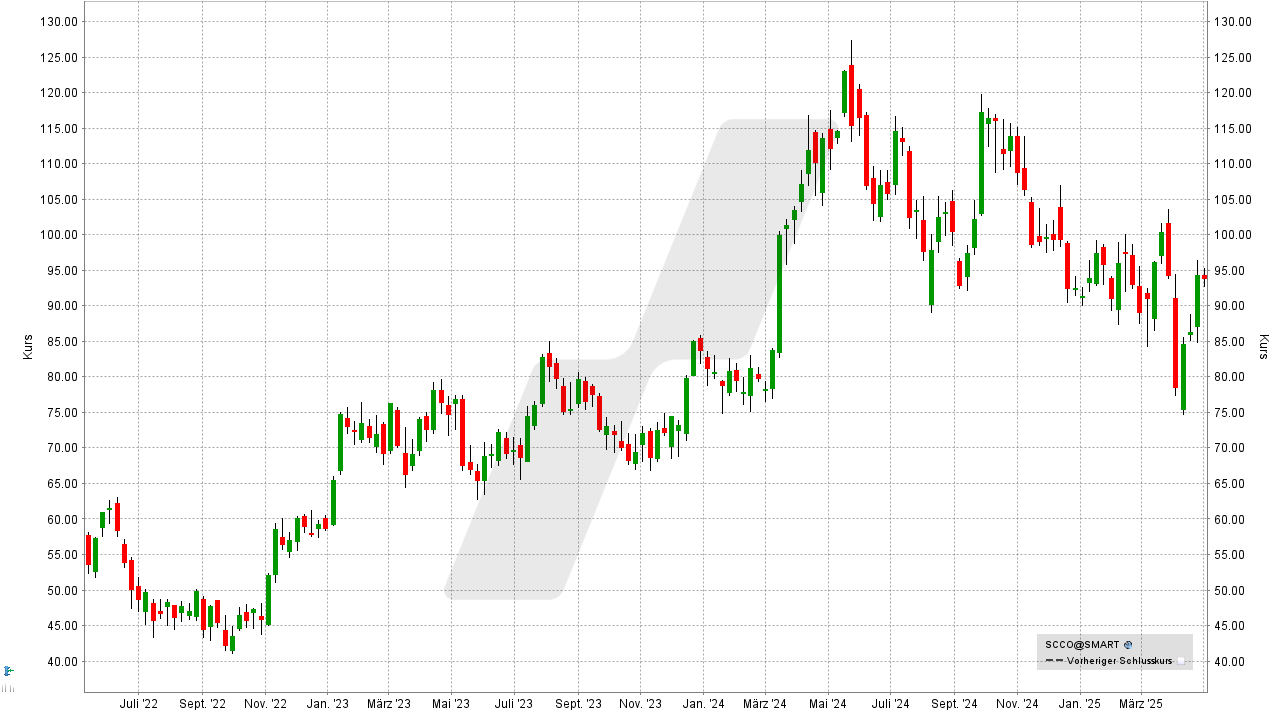This screenshot has height=719, width=1281.
Task: Click the März '23 date label
Action: click(388, 704)
